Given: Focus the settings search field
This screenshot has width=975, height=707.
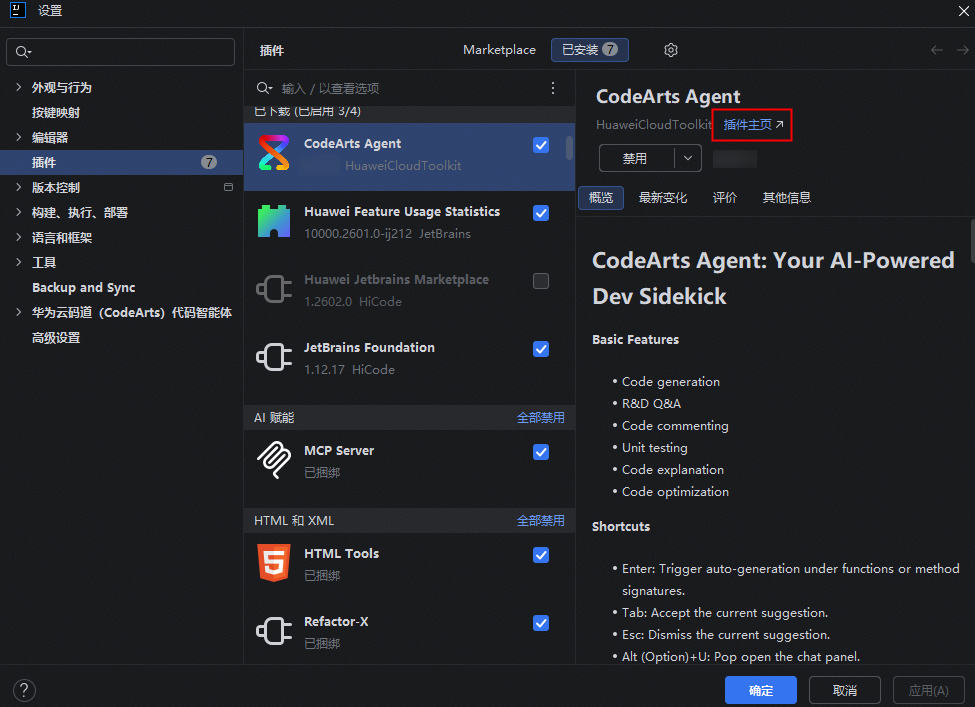Looking at the screenshot, I should pos(120,52).
